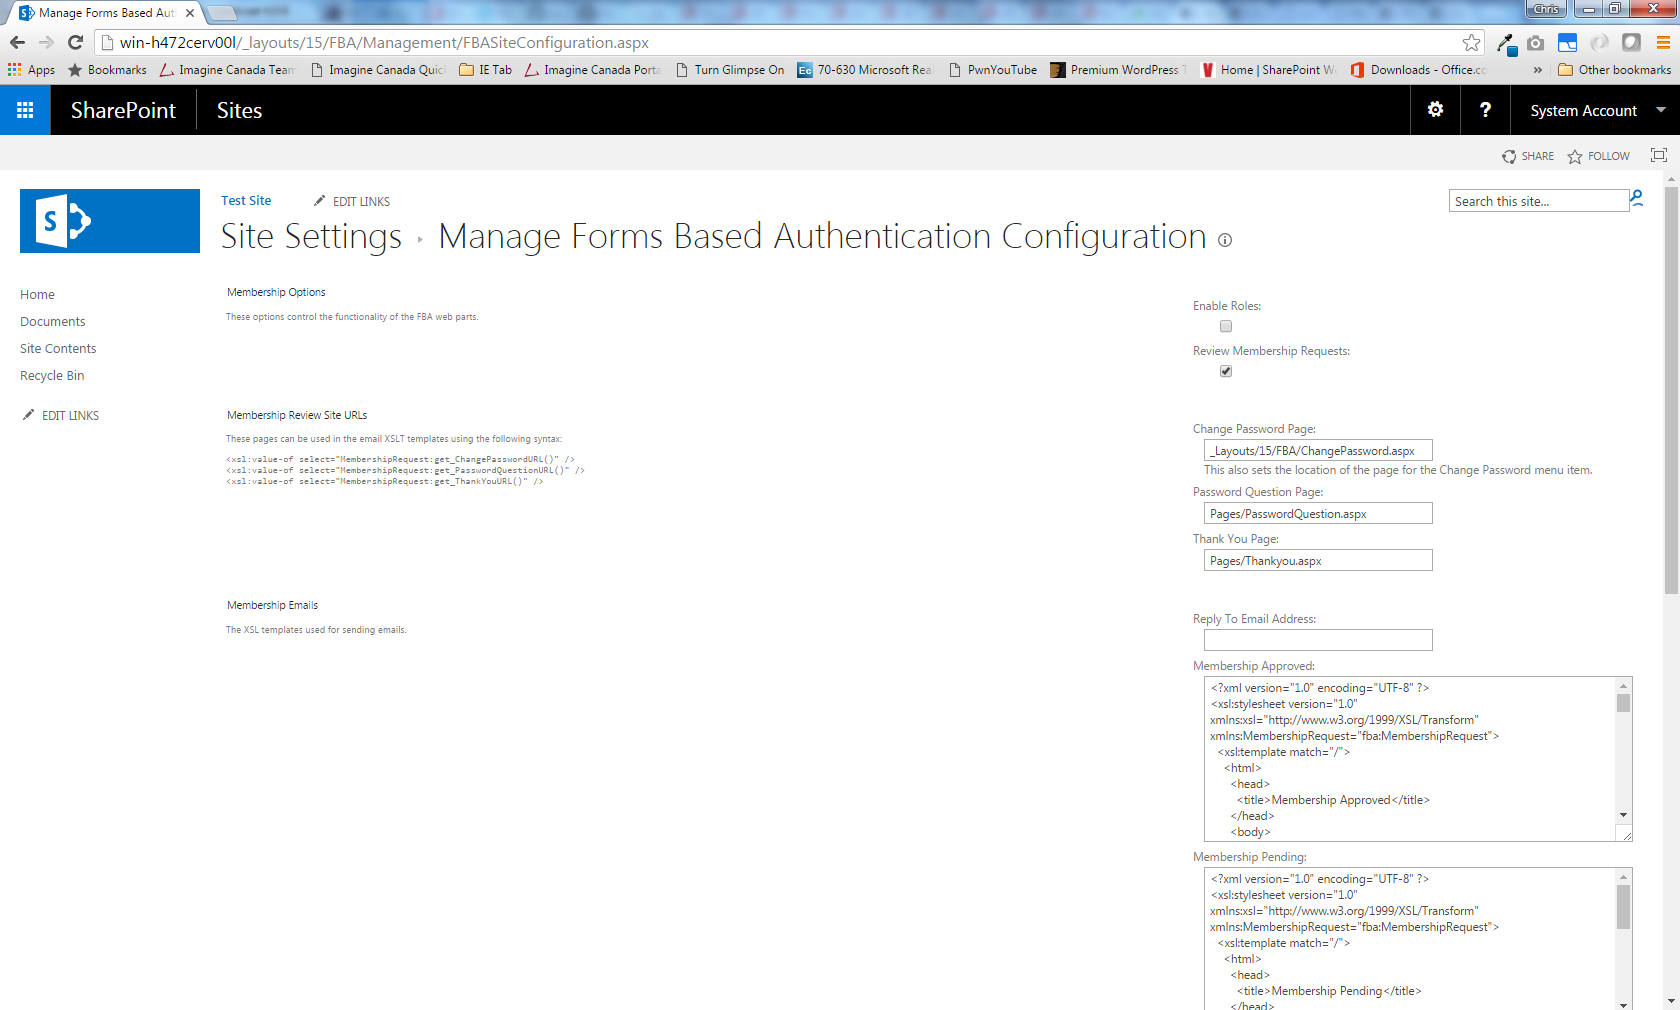Open the SharePoint app launcher grid
1680x1010 pixels.
25,110
